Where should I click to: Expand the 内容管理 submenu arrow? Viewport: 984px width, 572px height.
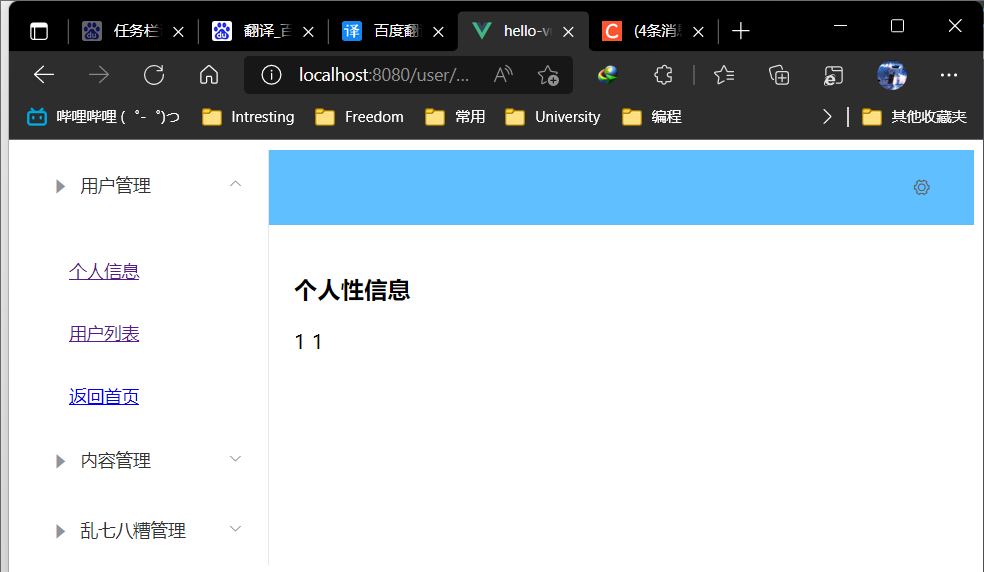pos(235,459)
